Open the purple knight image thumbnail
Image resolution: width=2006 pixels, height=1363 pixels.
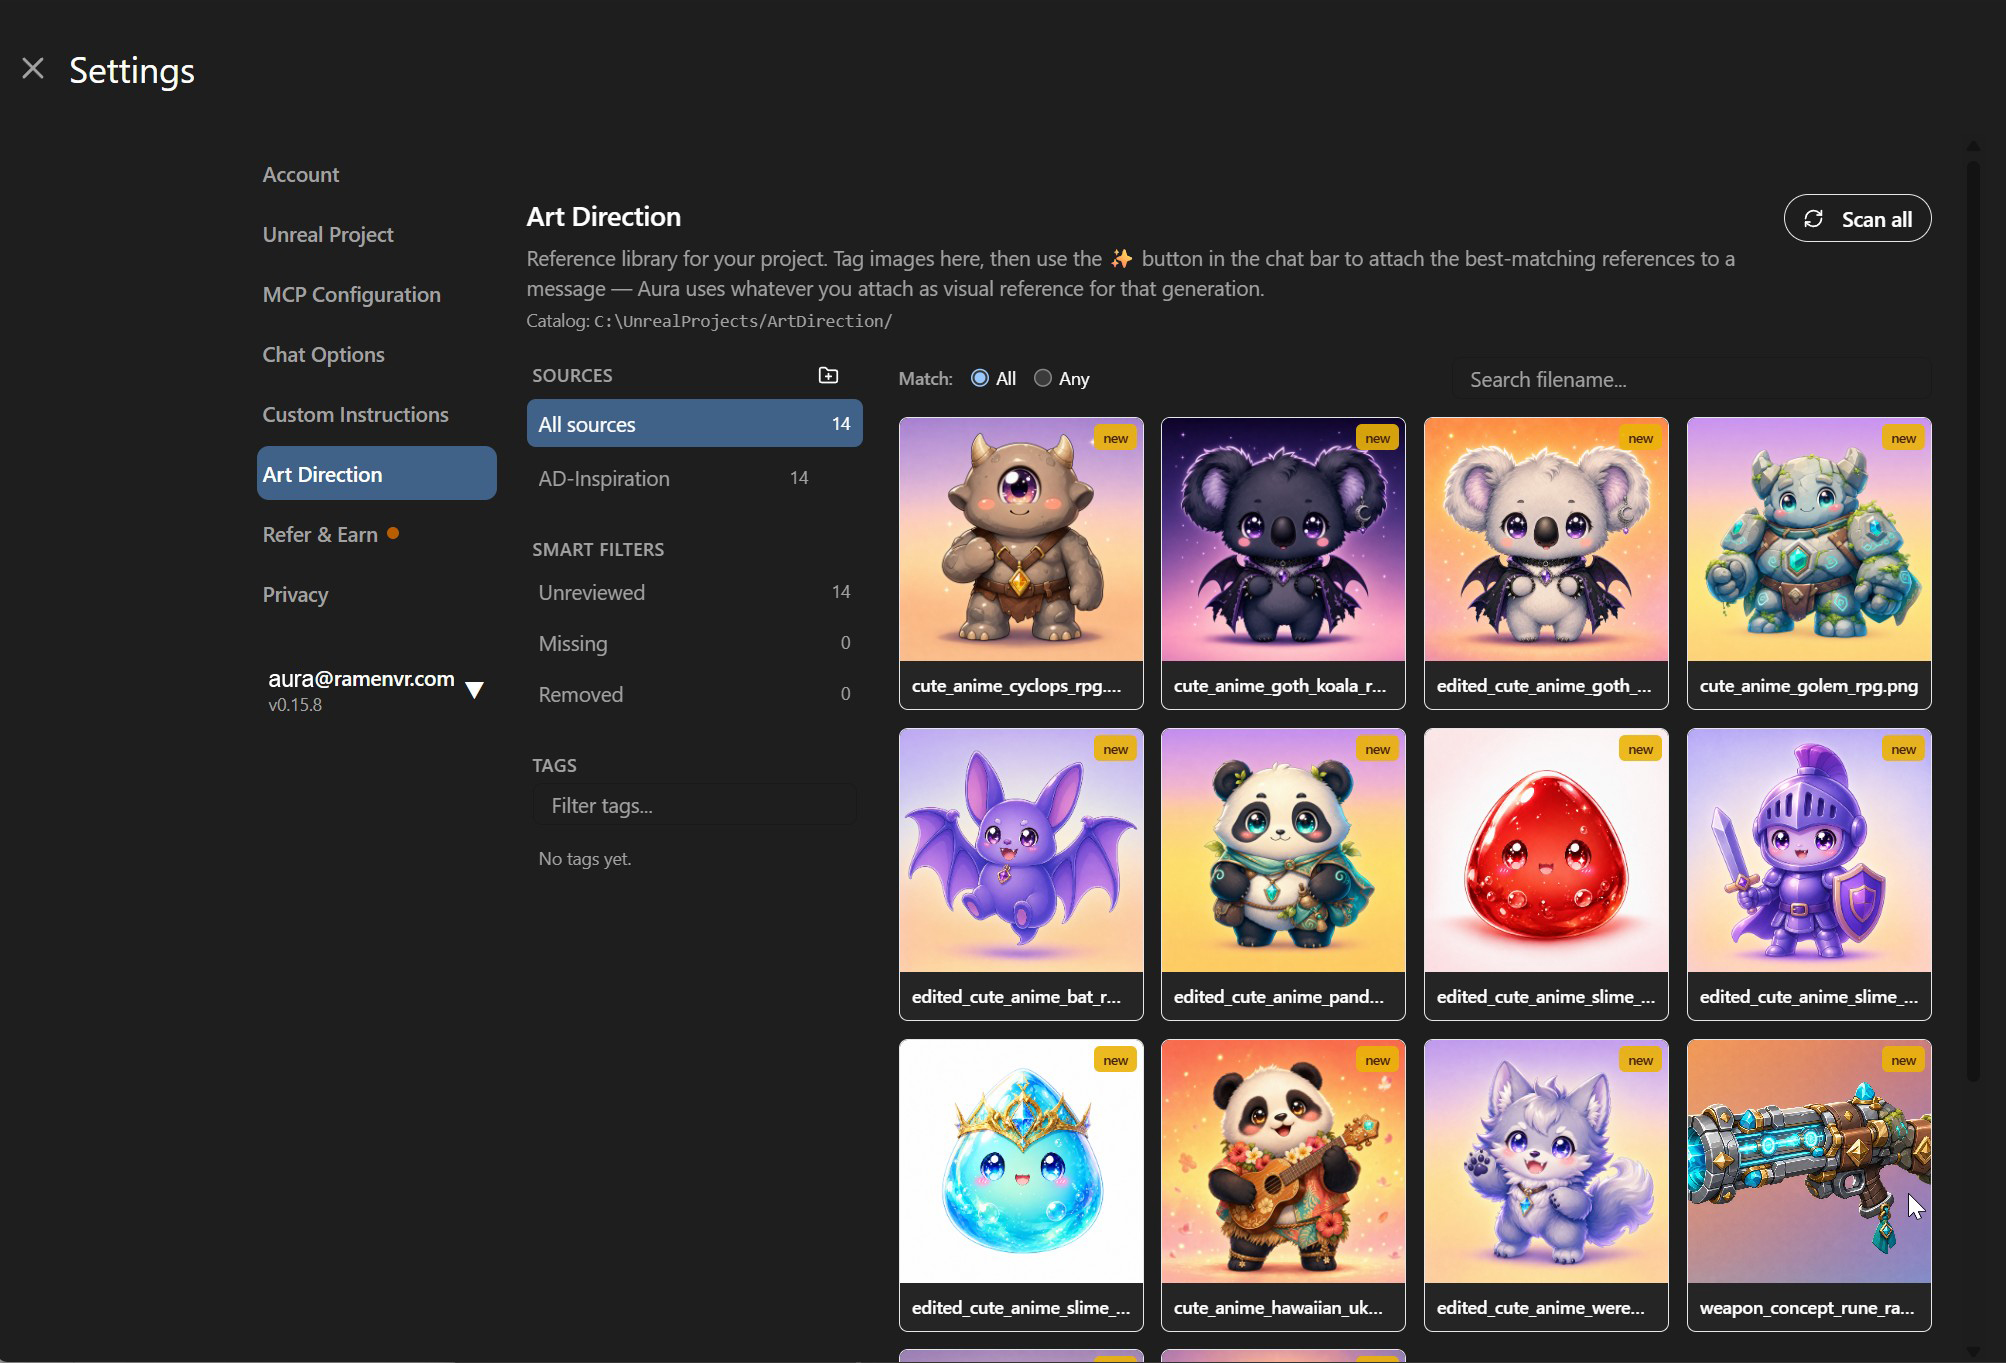1809,874
